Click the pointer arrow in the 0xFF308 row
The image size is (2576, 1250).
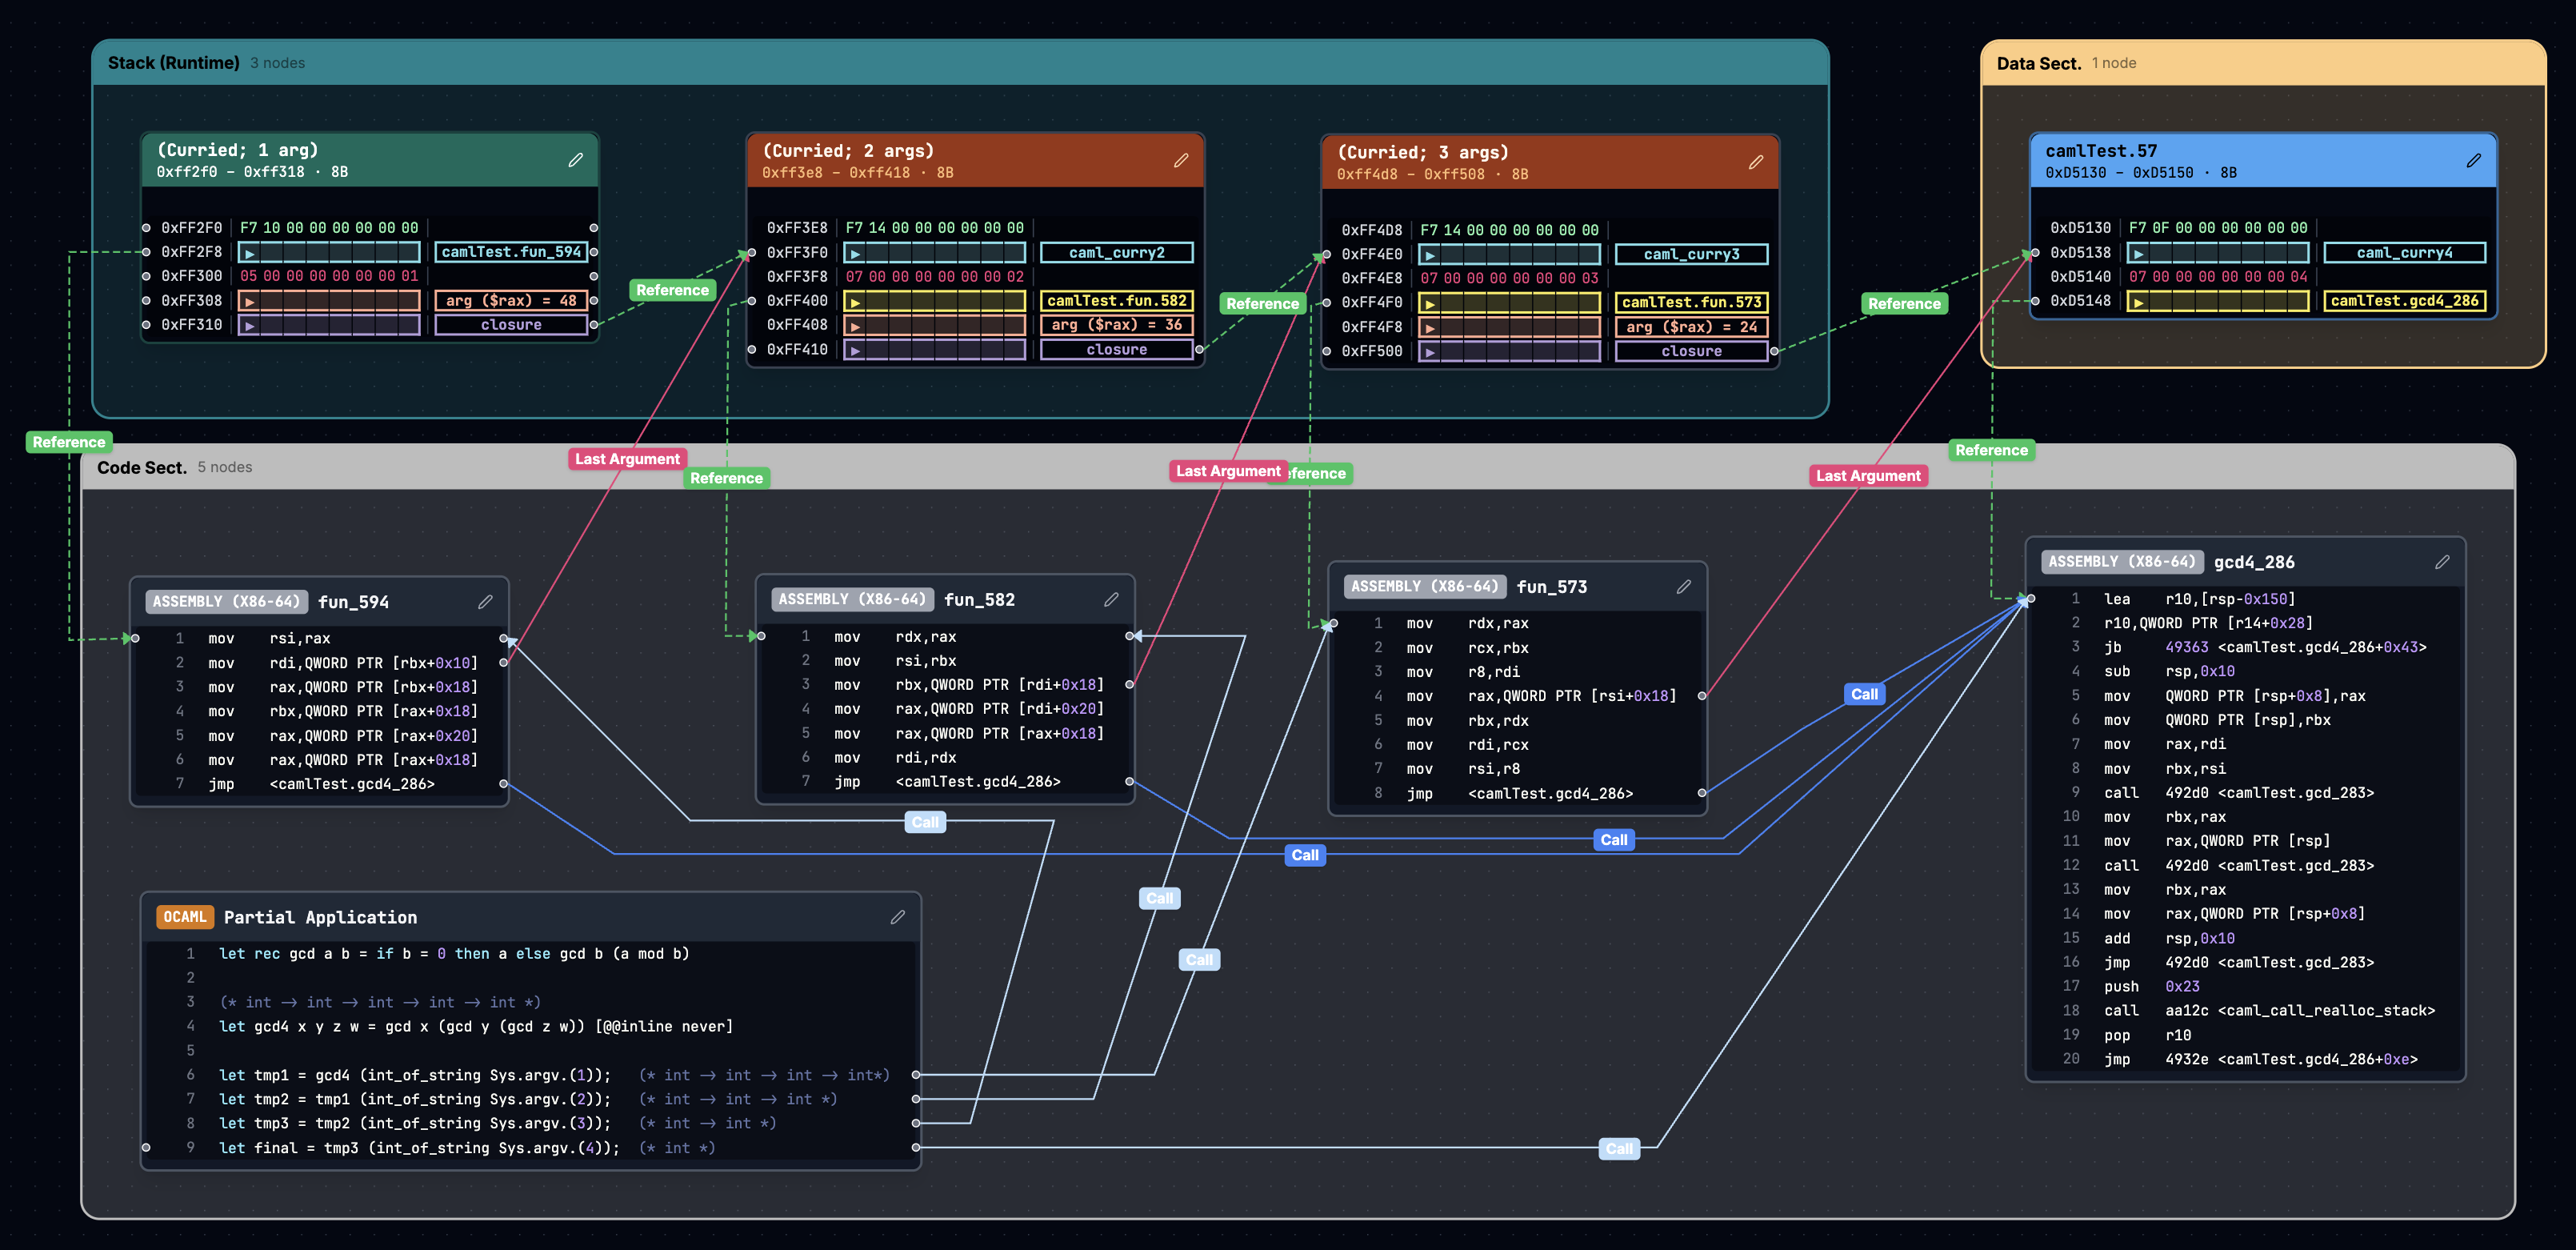point(250,301)
